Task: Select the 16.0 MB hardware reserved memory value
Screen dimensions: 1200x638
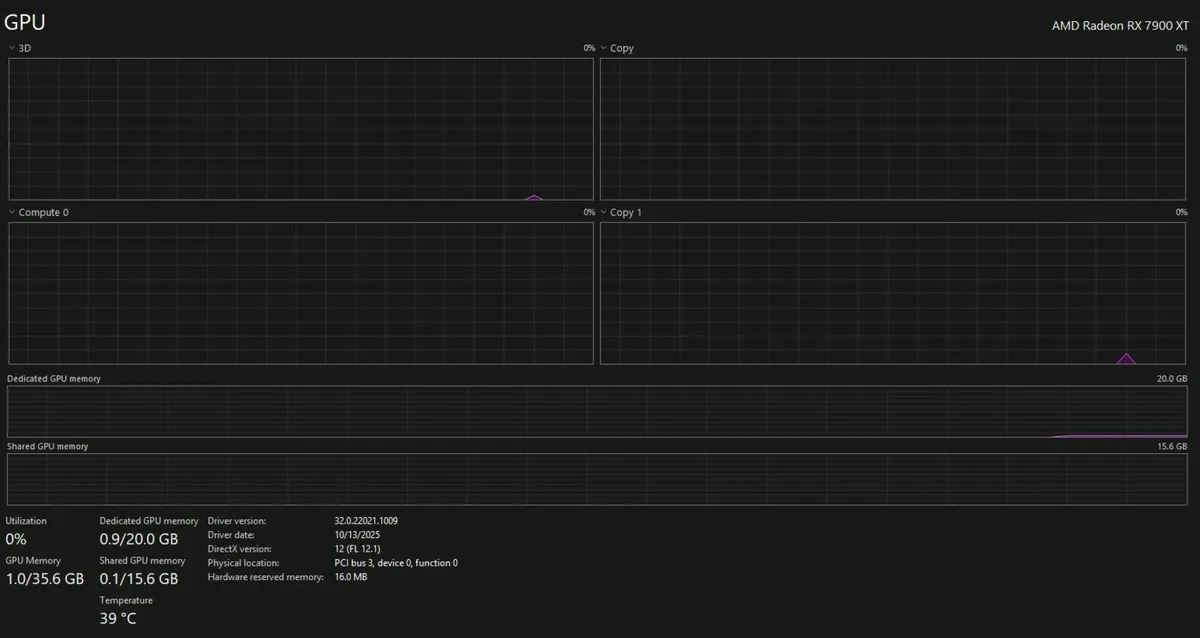Action: [351, 577]
